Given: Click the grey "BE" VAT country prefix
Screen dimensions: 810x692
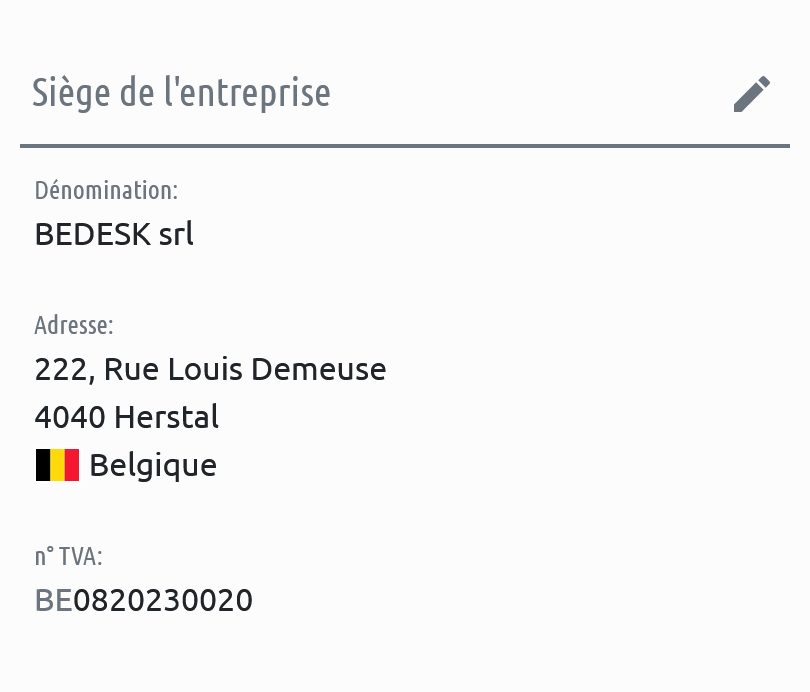Looking at the screenshot, I should coord(54,600).
